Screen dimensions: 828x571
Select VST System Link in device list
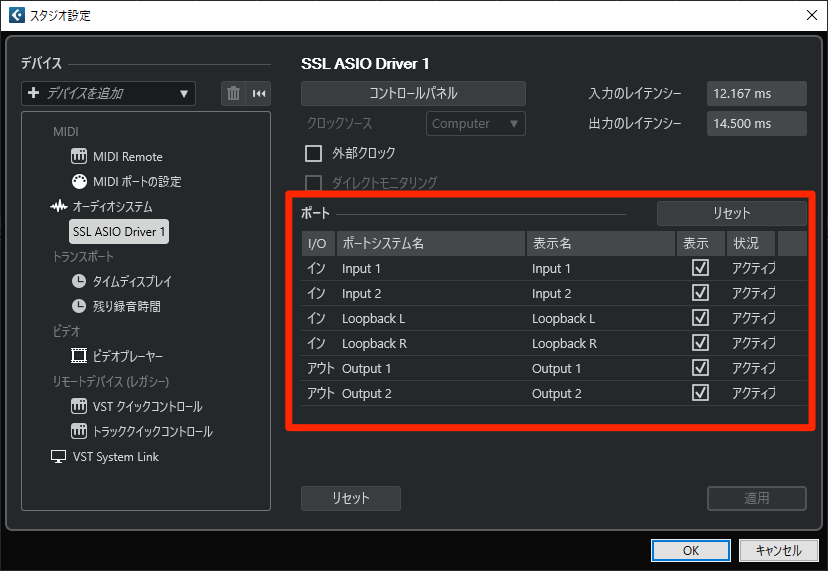(x=116, y=457)
